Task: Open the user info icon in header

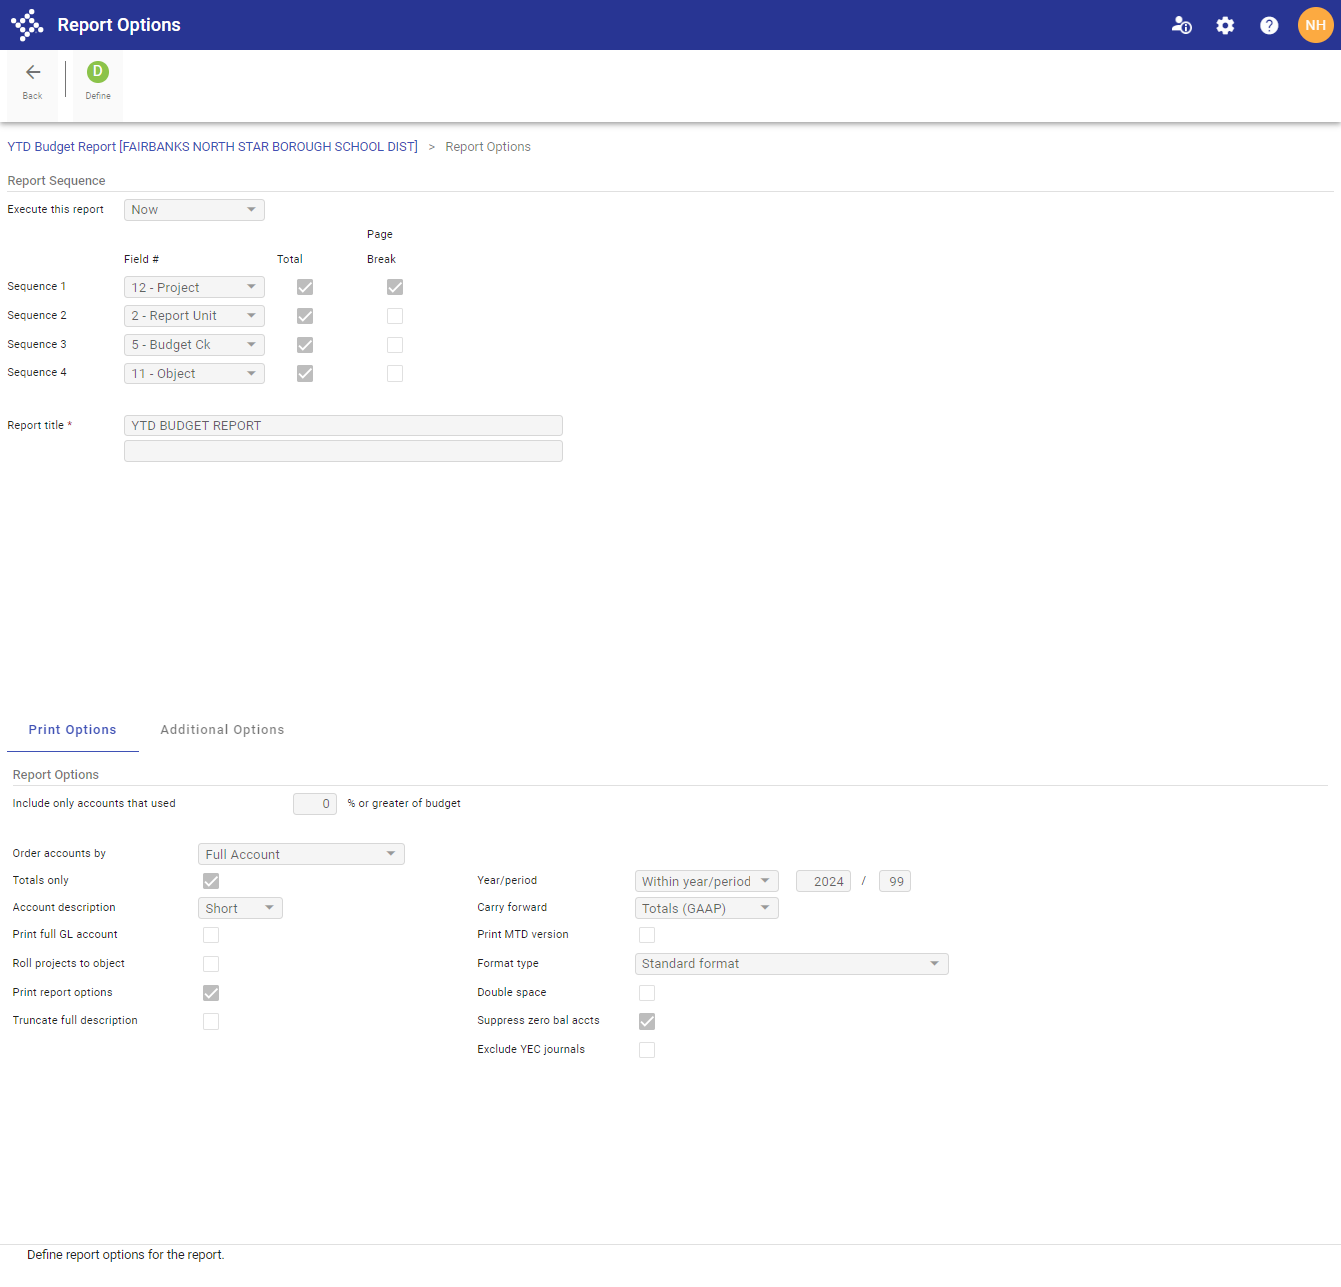Action: tap(1181, 25)
